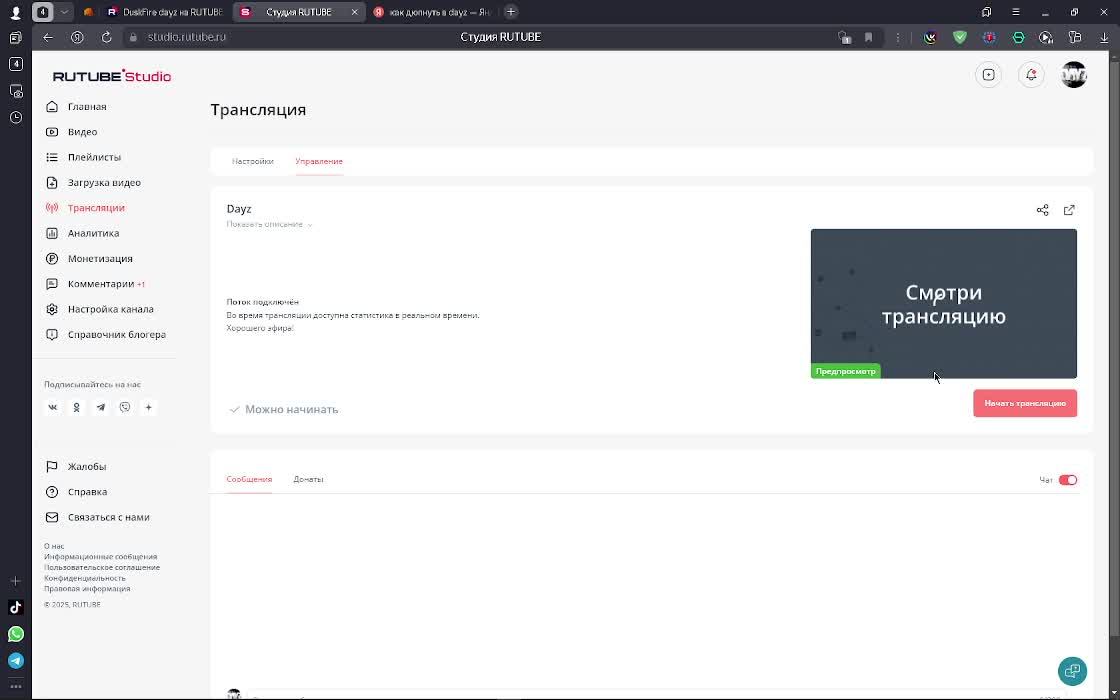The width and height of the screenshot is (1120, 700).
Task: Go back in browser
Action: [x=48, y=37]
